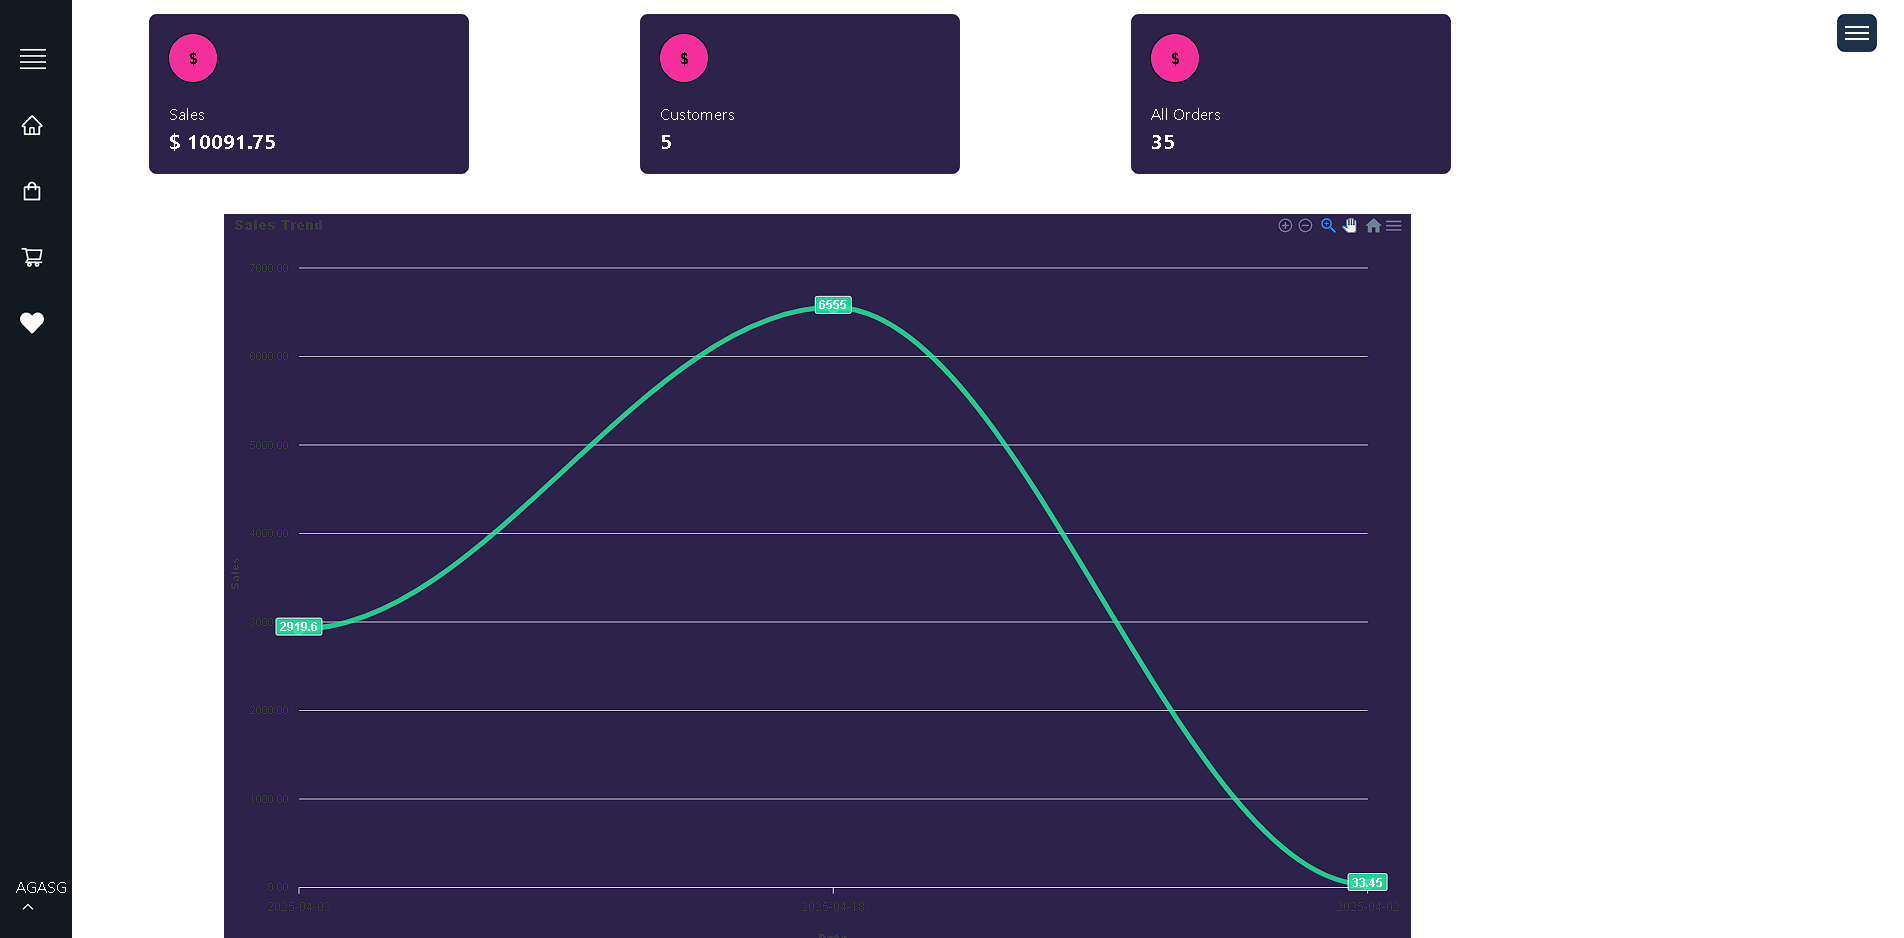Click the Customers count 5
The height and width of the screenshot is (938, 1904).
point(666,142)
